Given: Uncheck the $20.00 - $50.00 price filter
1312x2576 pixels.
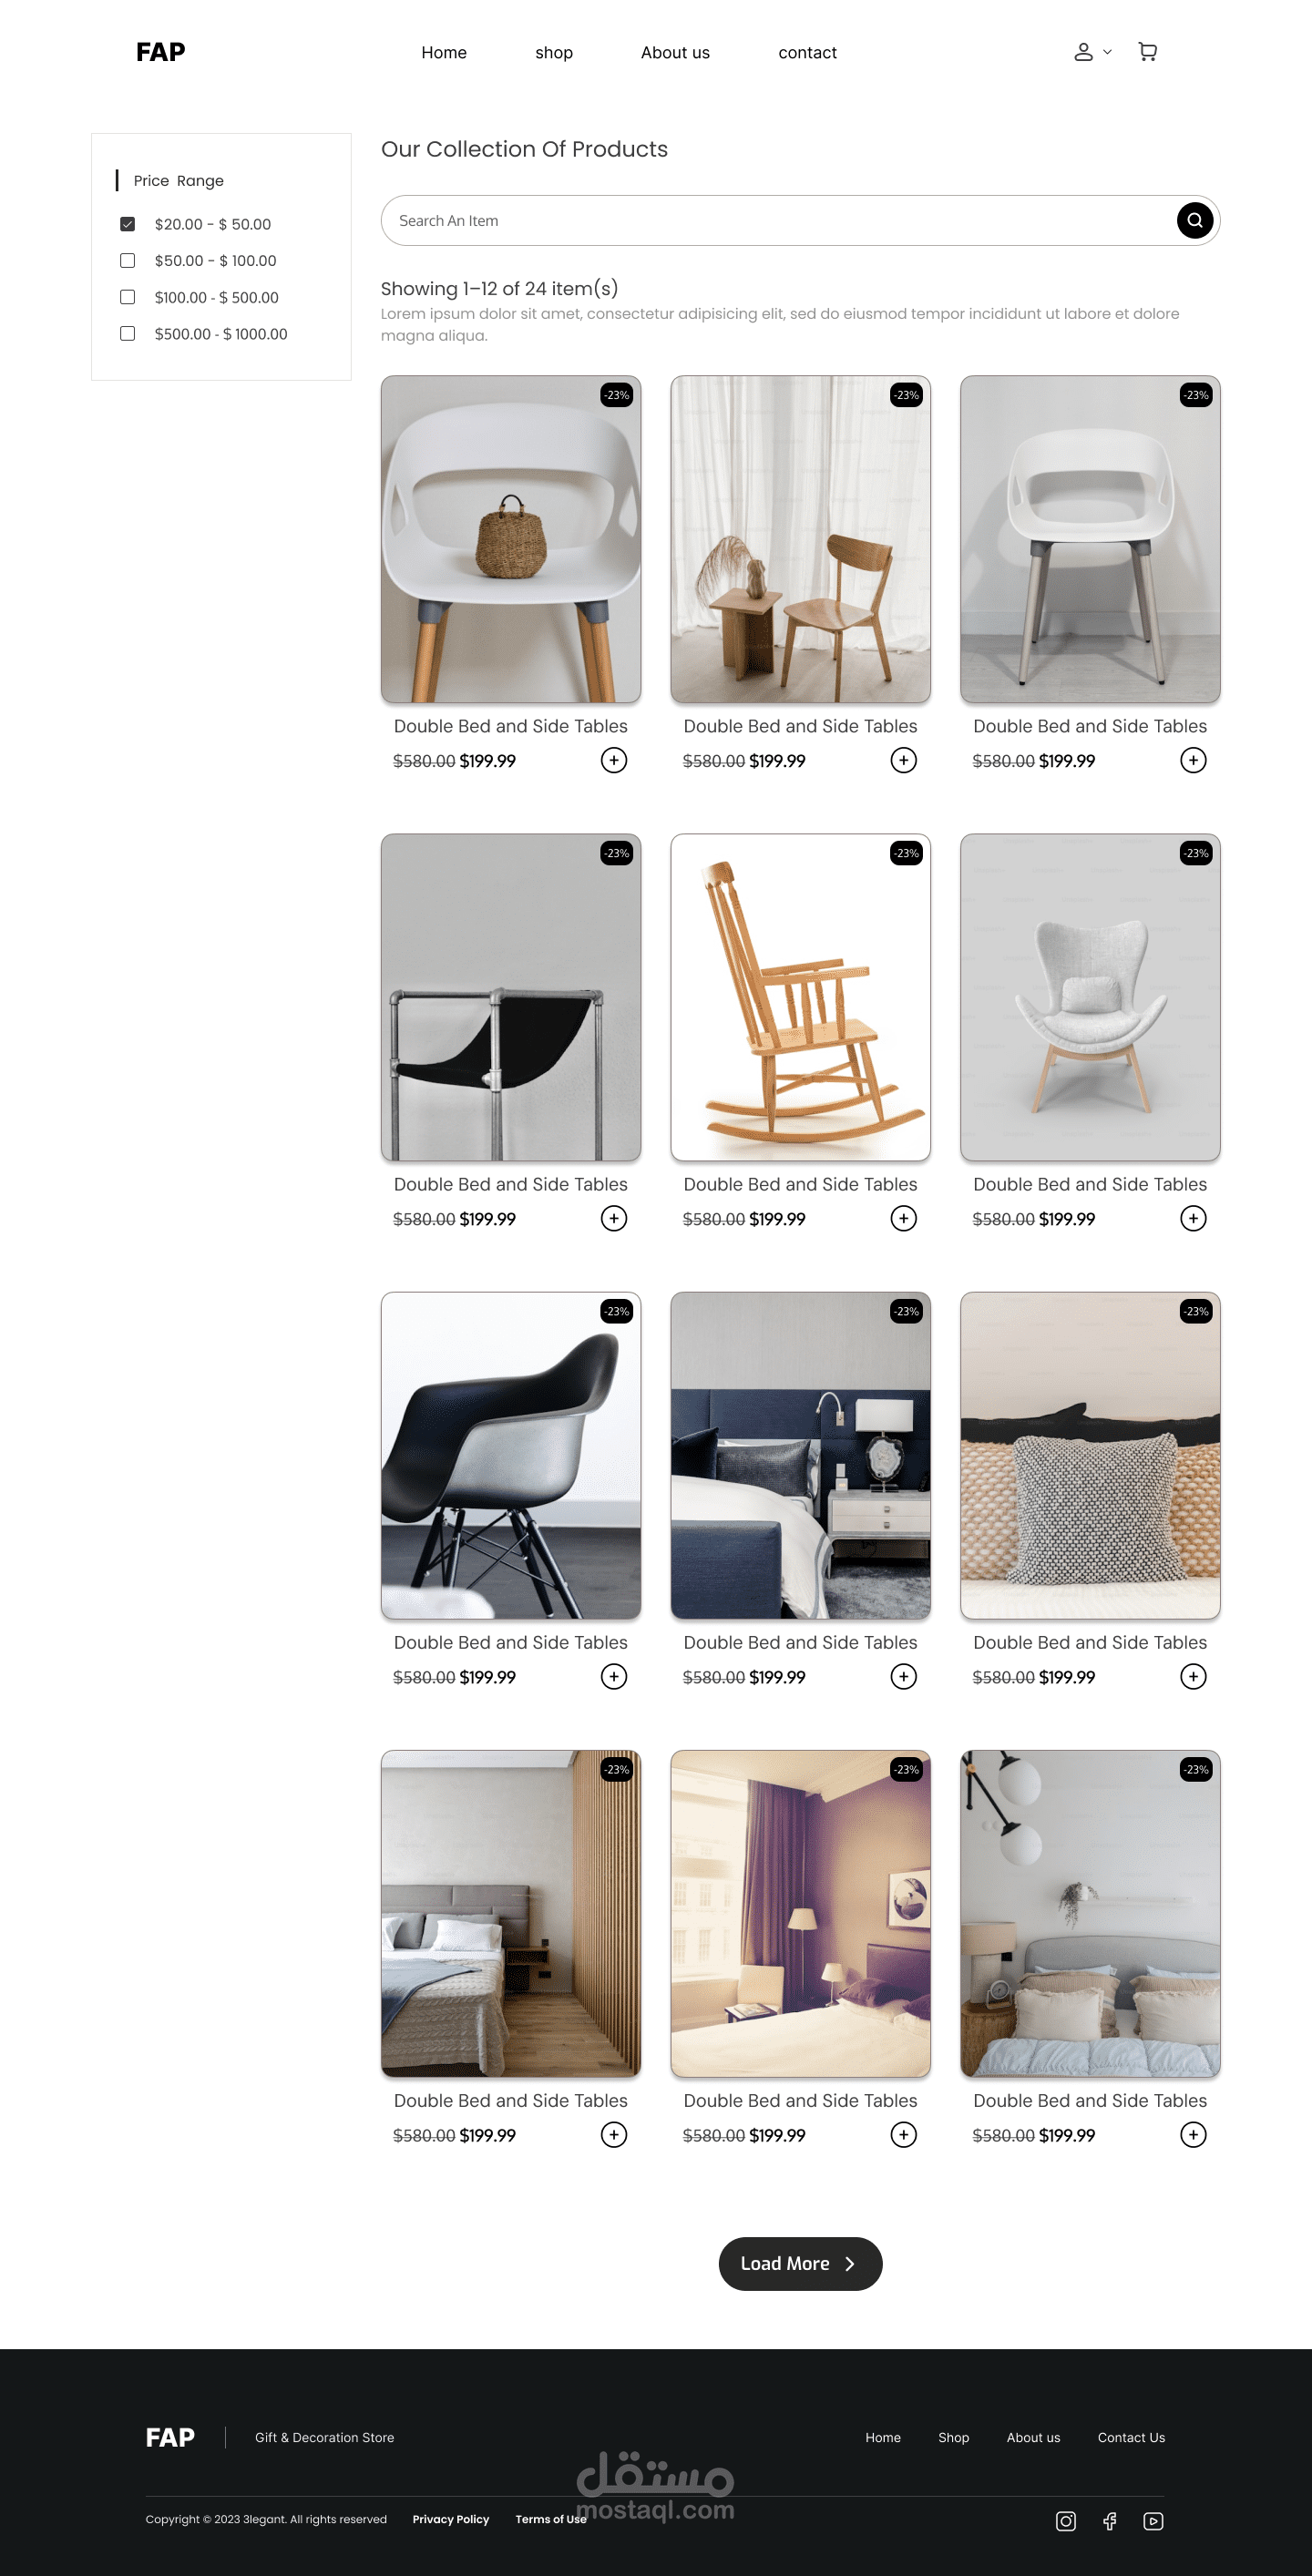Looking at the screenshot, I should click(x=127, y=224).
